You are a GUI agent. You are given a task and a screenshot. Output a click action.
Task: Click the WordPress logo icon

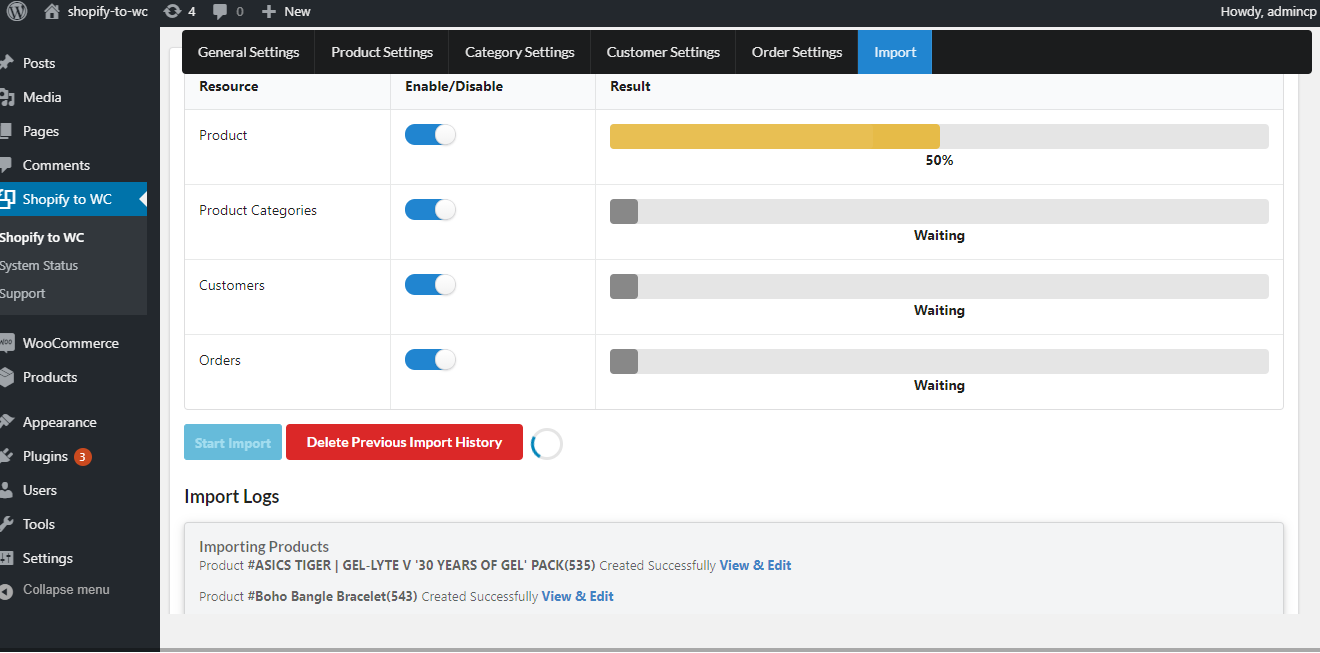tap(16, 12)
